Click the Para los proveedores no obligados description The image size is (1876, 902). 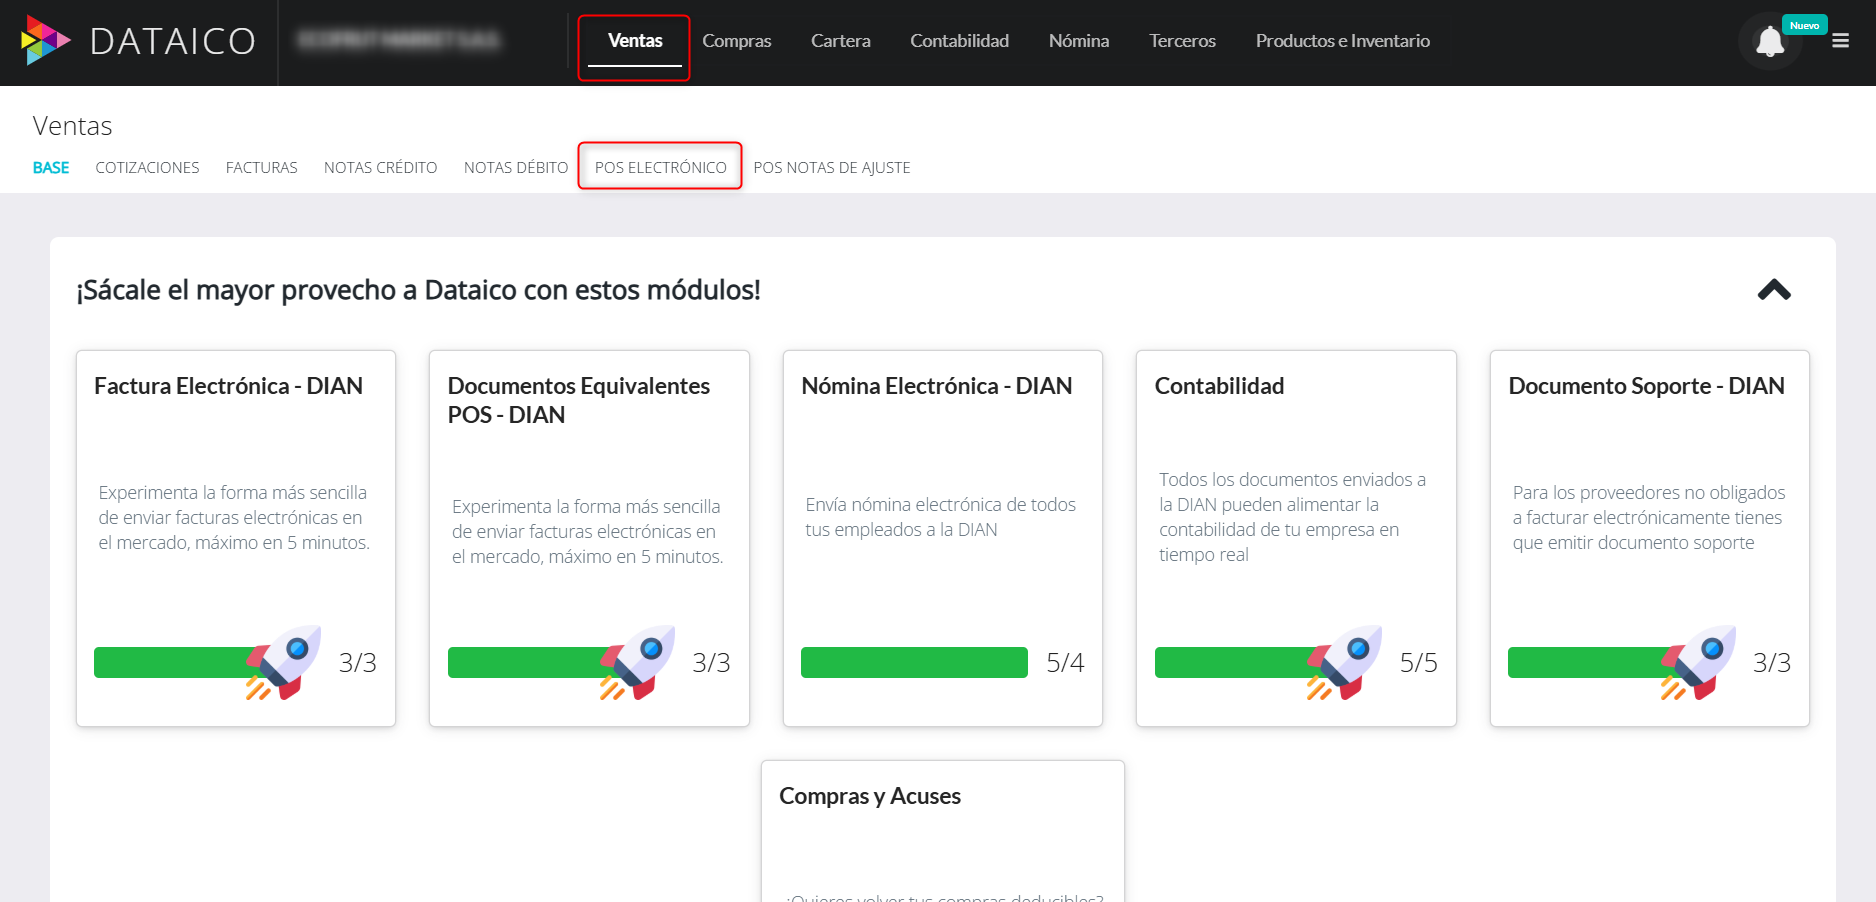click(1649, 517)
